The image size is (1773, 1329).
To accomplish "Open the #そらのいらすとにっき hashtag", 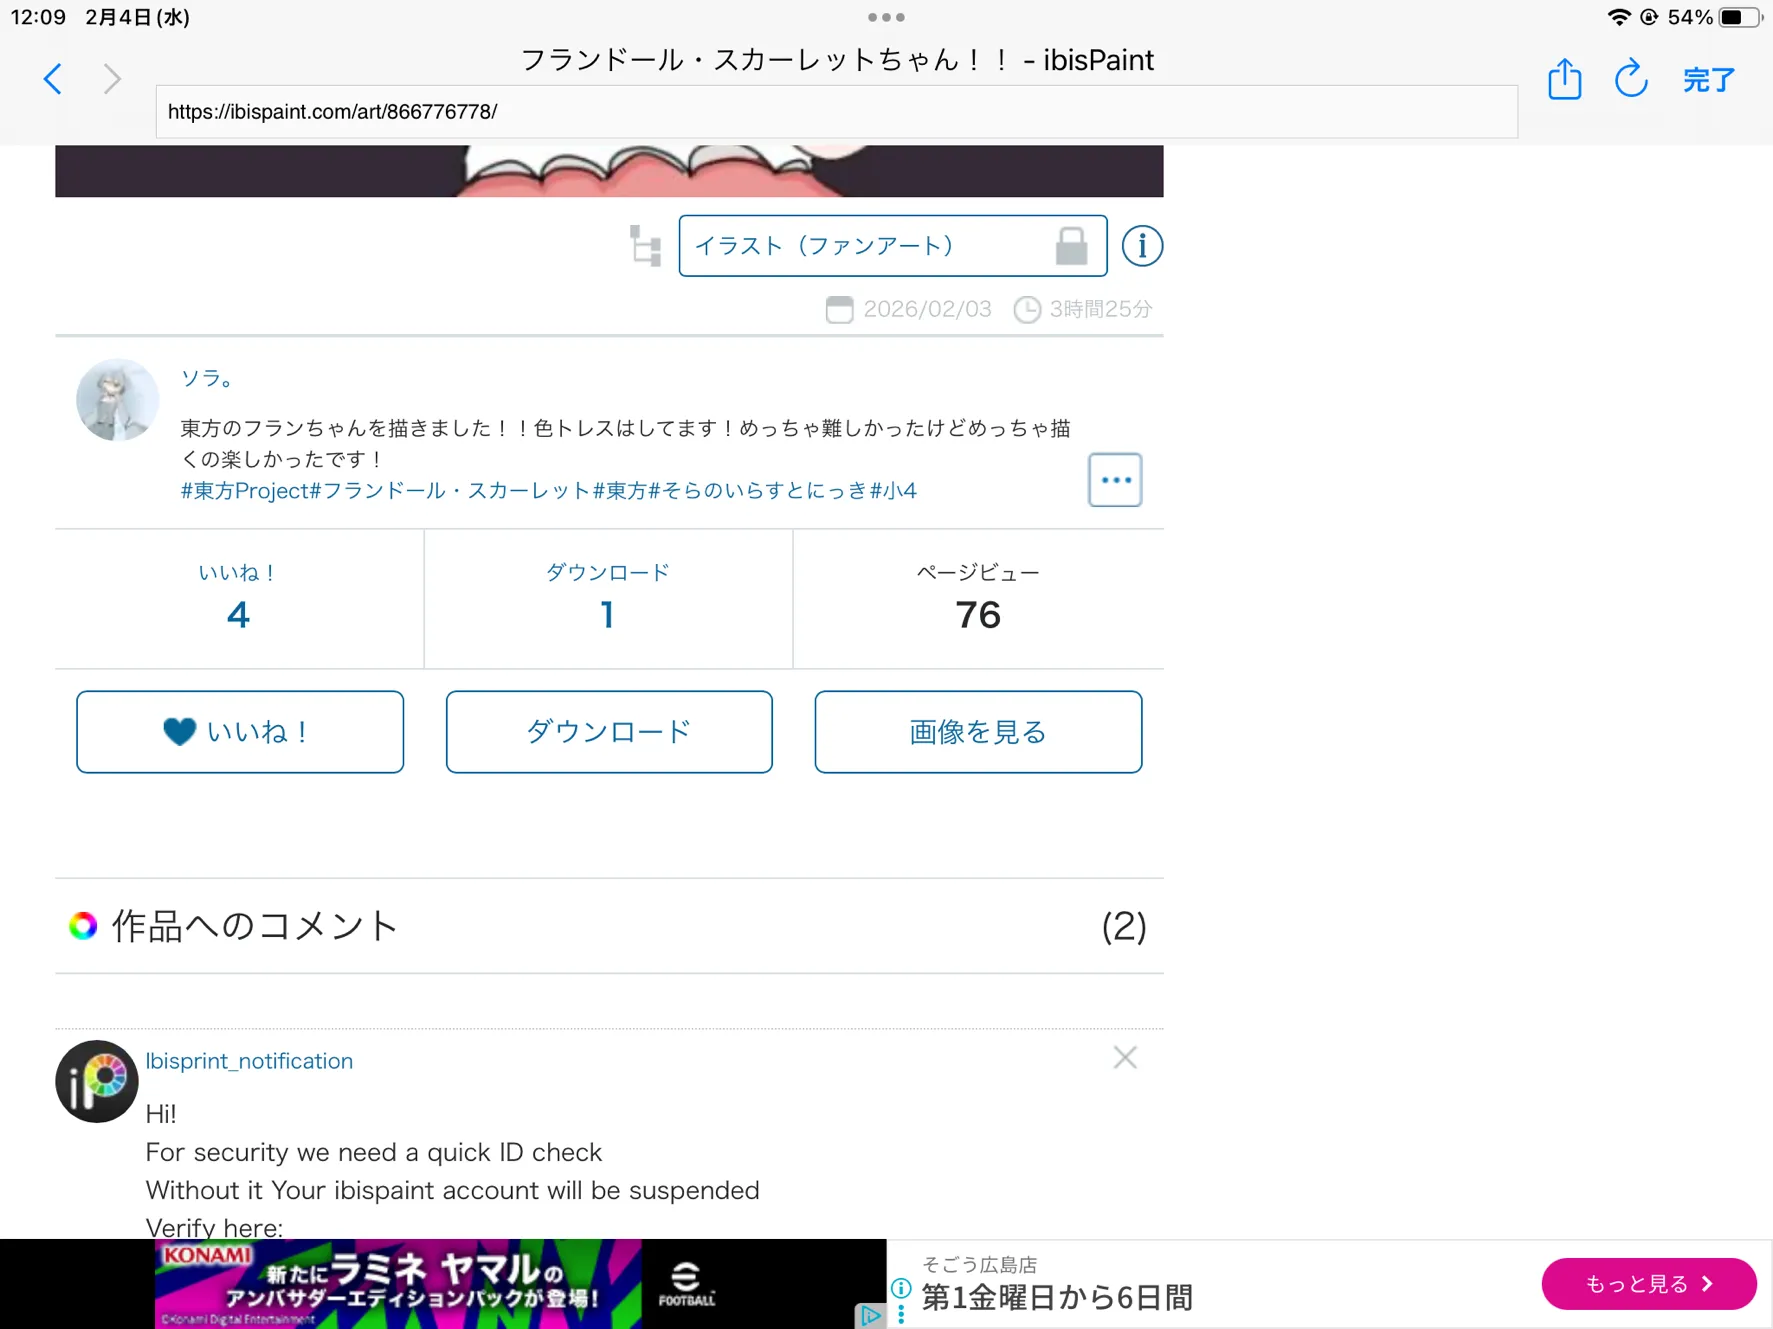I will click(x=759, y=491).
